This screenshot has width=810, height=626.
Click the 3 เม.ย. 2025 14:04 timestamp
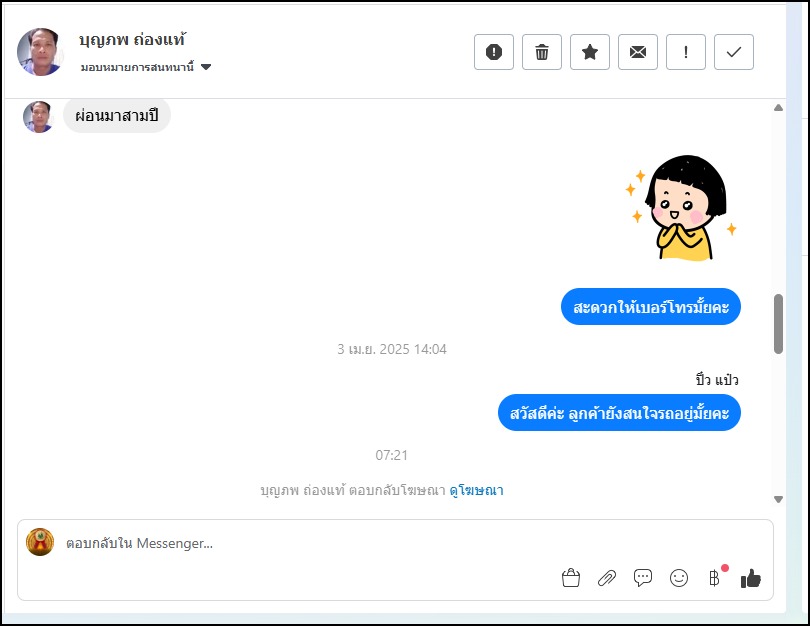coord(392,349)
